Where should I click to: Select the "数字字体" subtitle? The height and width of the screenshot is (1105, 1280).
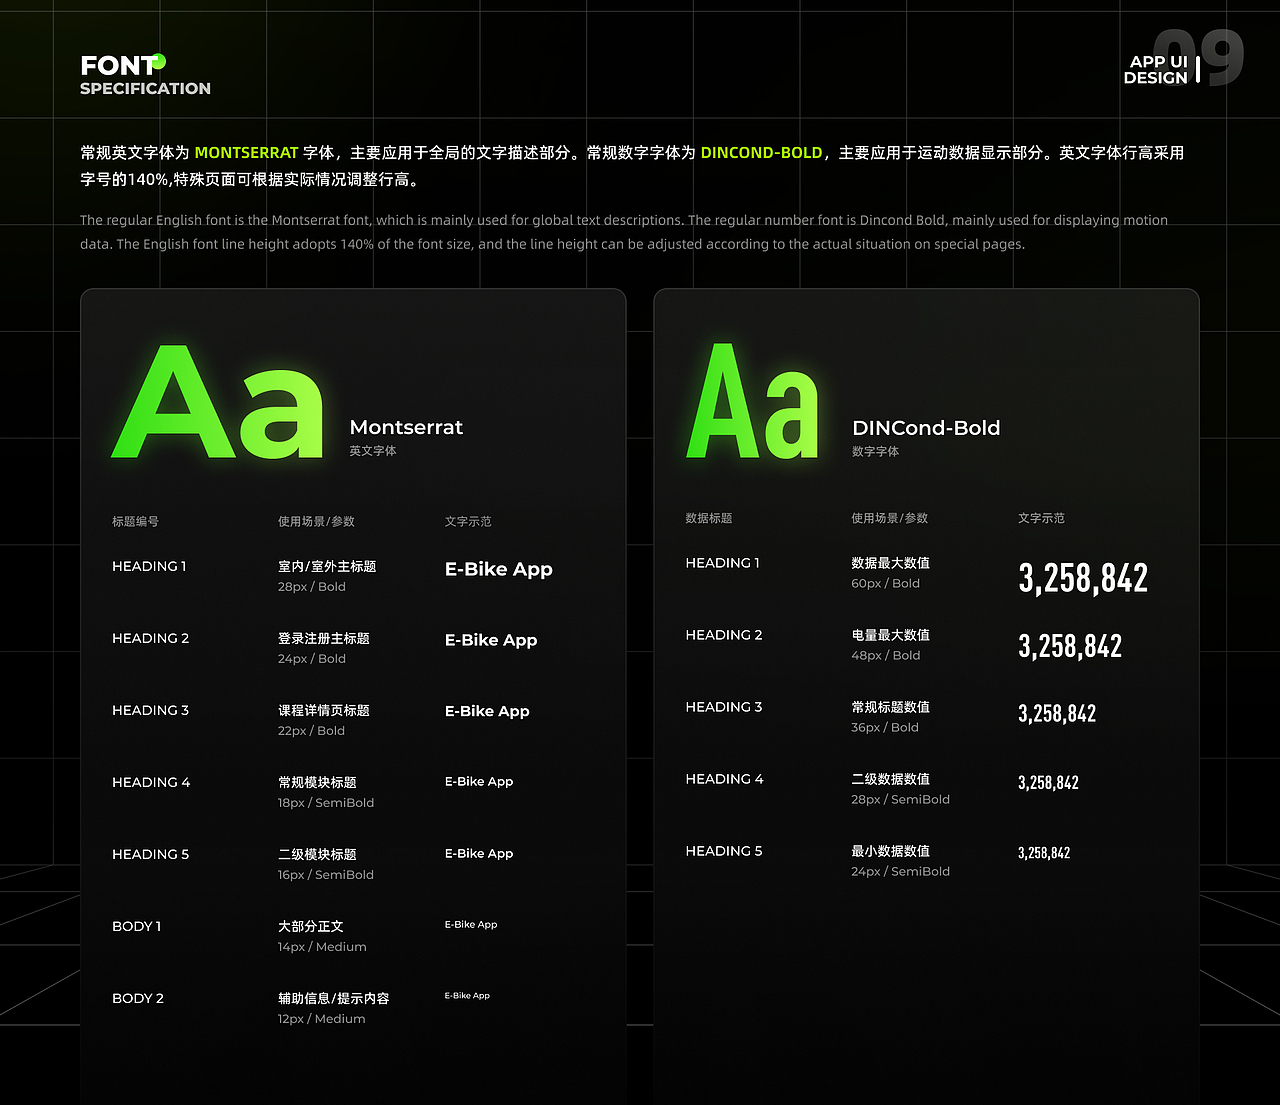pyautogui.click(x=875, y=451)
